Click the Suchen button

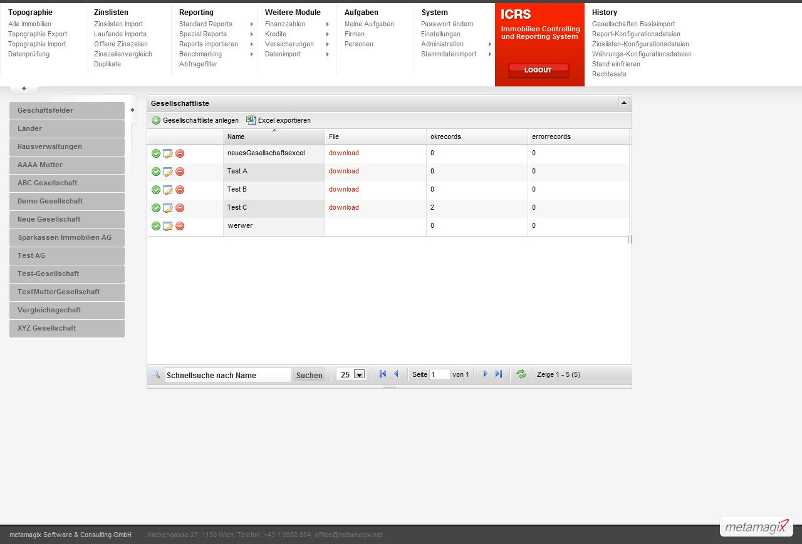click(309, 375)
